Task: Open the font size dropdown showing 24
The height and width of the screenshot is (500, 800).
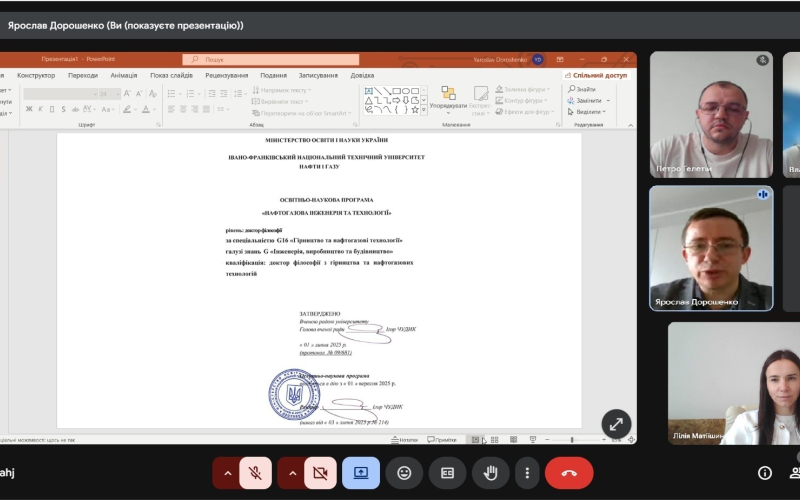Action: coord(110,94)
